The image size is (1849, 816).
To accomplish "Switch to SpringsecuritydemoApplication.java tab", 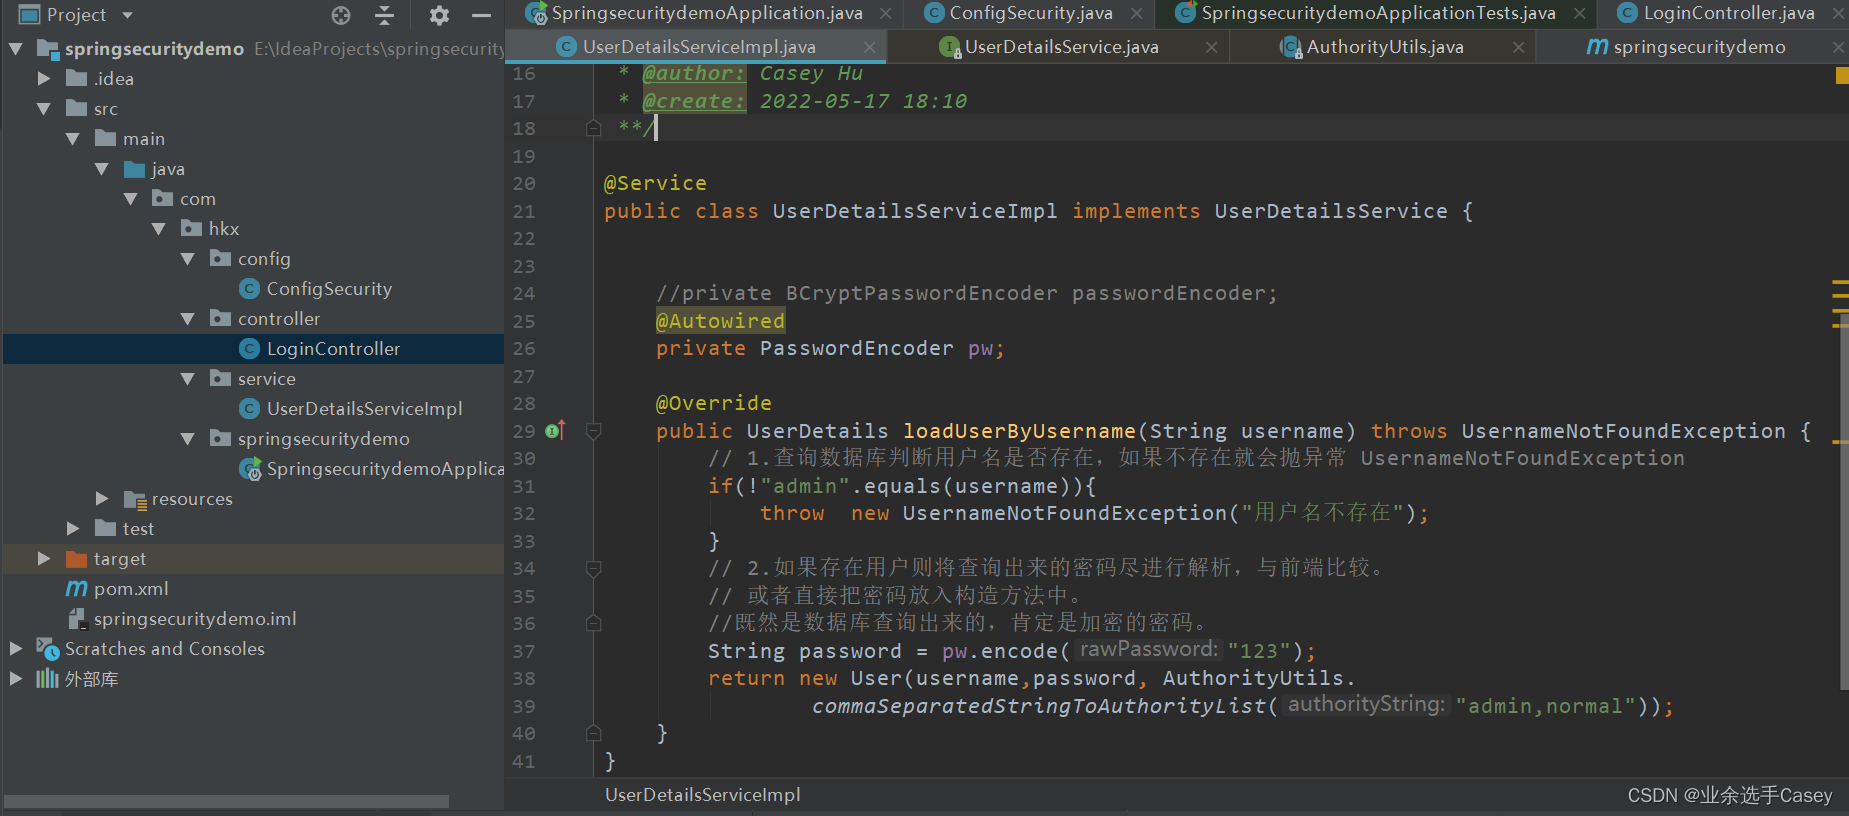I will (706, 13).
